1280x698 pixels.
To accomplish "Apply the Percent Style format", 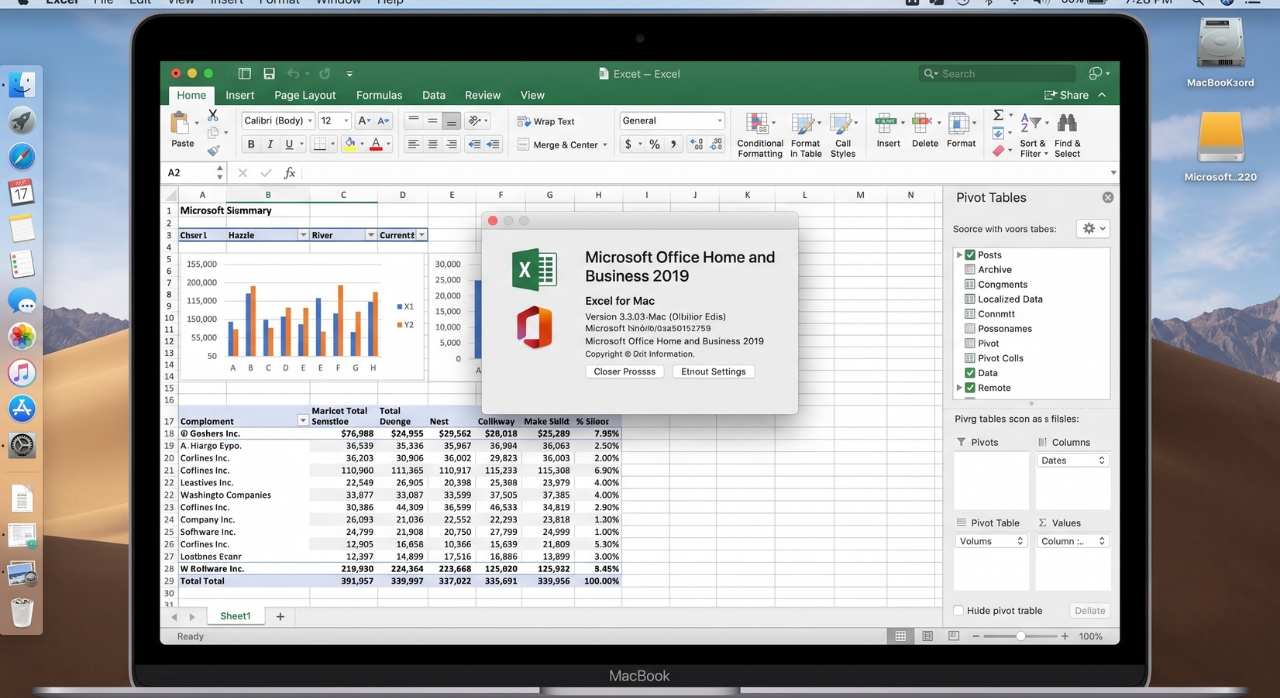I will pyautogui.click(x=654, y=144).
